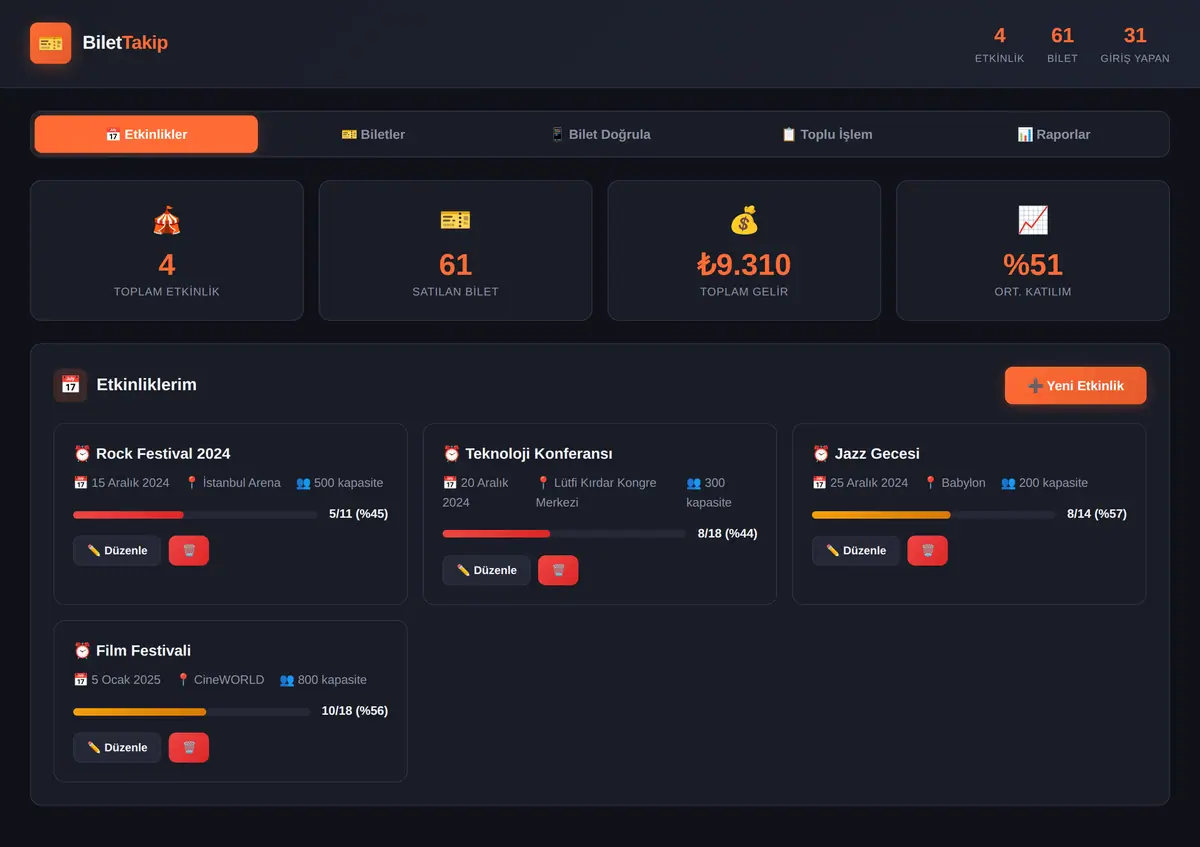Click the Teknoloji Konferansı attendance progress bar
Viewport: 1200px width, 847px height.
click(x=564, y=534)
